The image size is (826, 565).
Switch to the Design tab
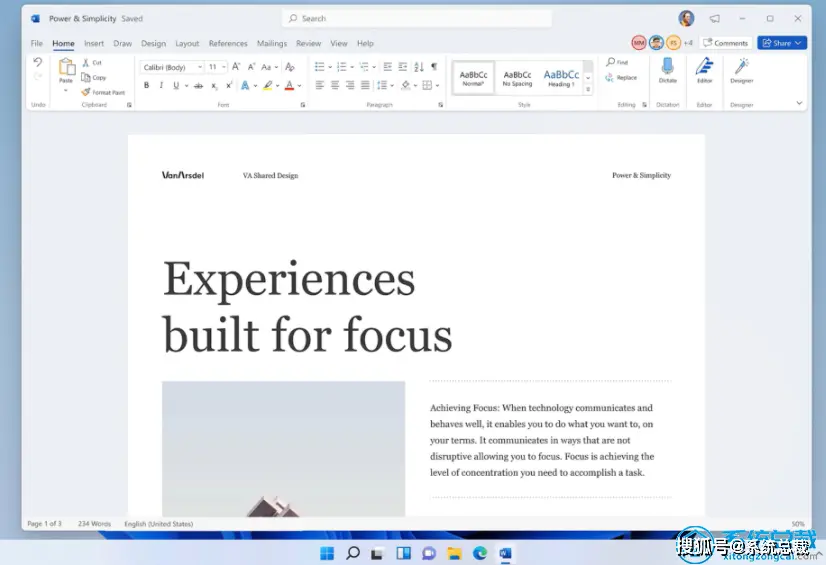[153, 43]
